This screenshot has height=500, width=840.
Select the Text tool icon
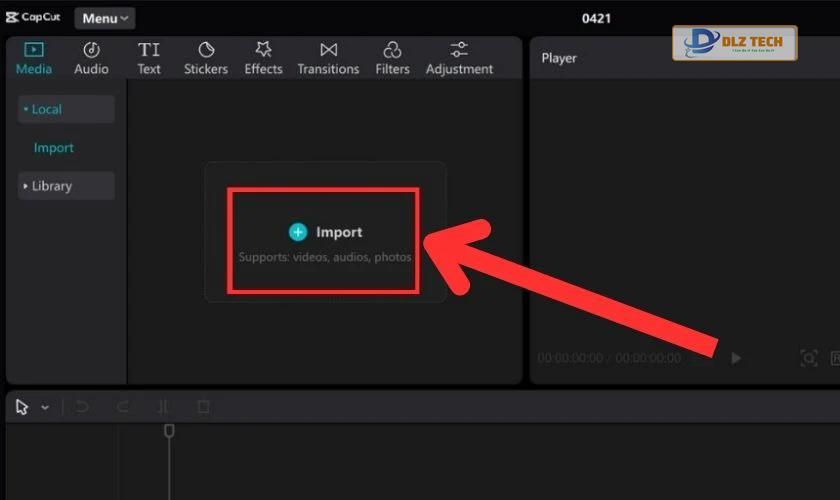[x=148, y=50]
